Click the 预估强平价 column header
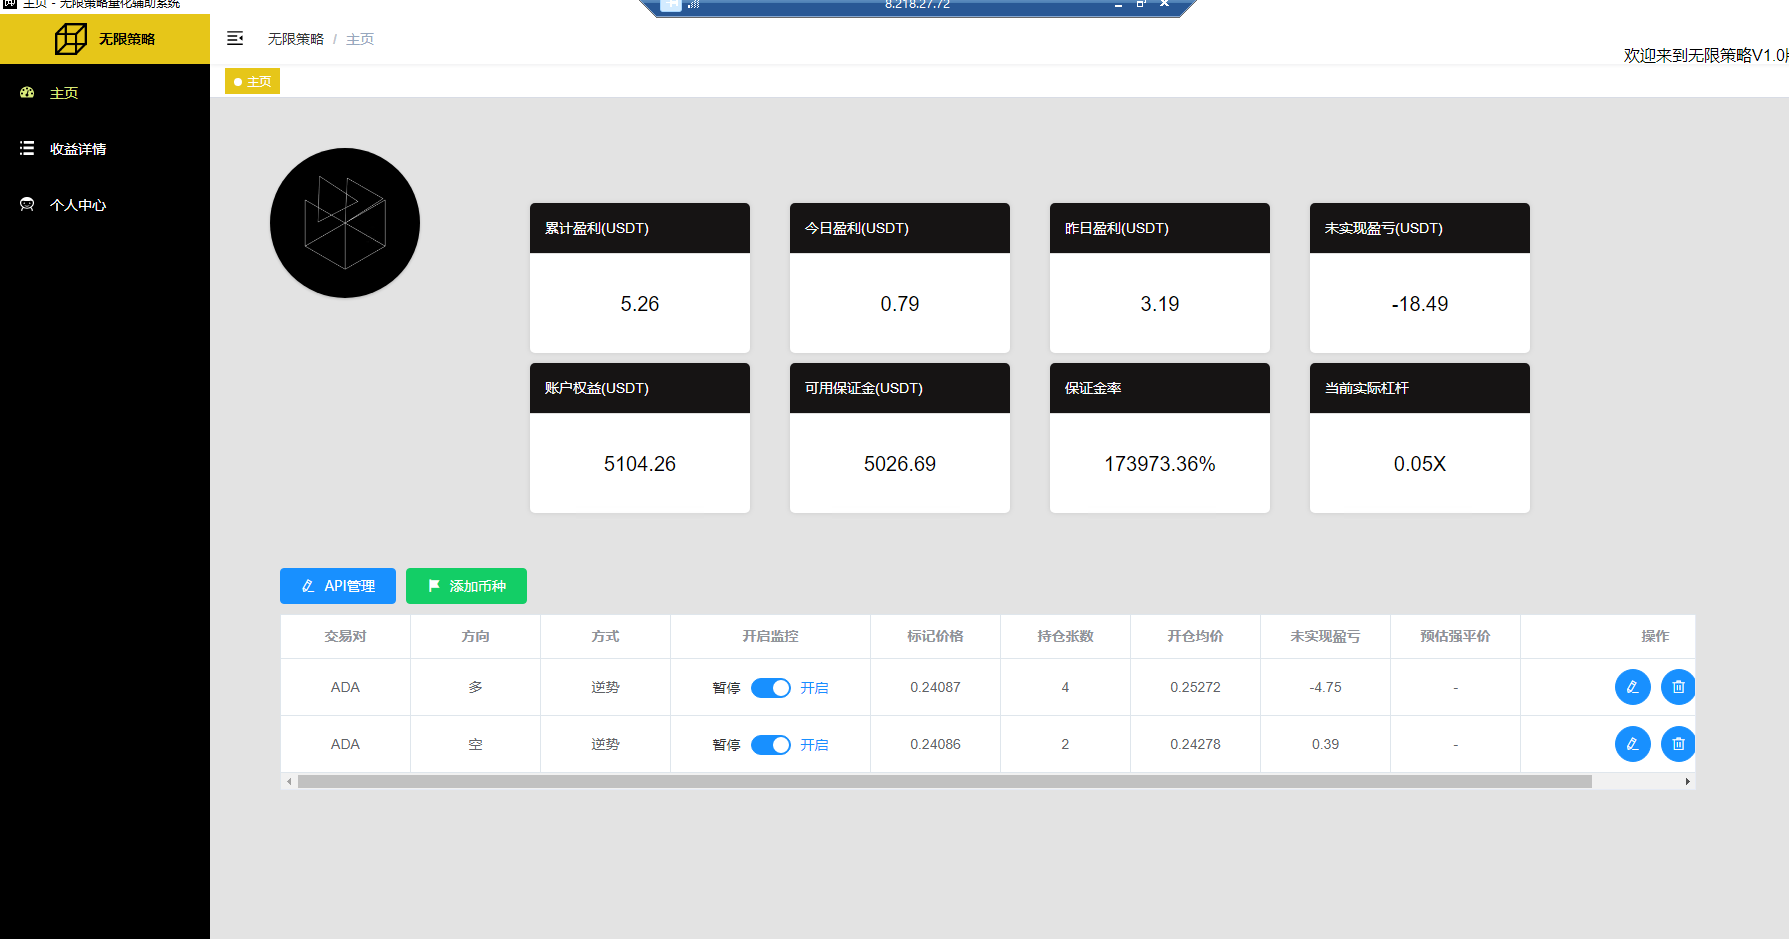 tap(1455, 636)
